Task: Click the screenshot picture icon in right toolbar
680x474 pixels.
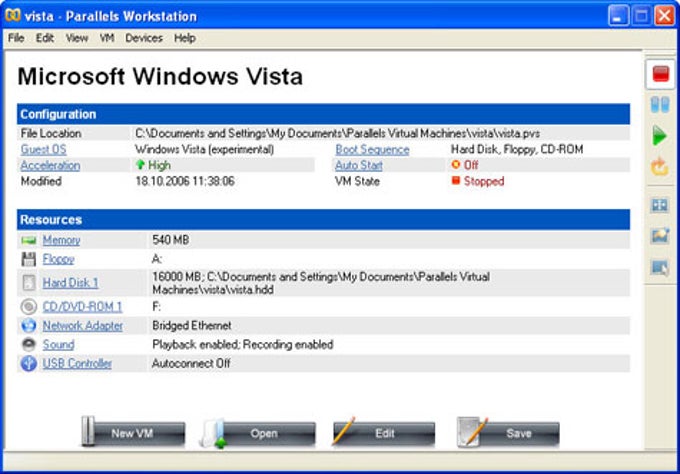Action: 660,236
